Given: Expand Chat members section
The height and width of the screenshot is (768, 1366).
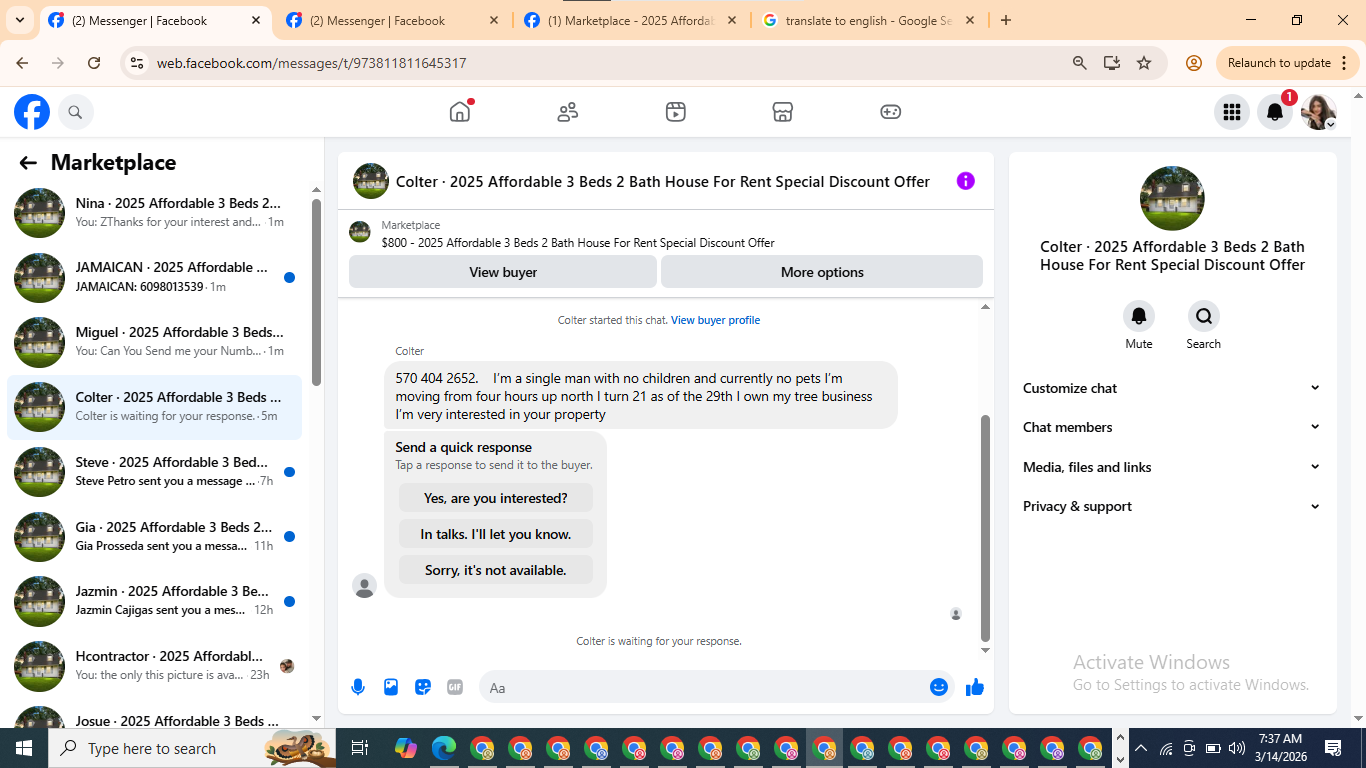Looking at the screenshot, I should tap(1172, 427).
